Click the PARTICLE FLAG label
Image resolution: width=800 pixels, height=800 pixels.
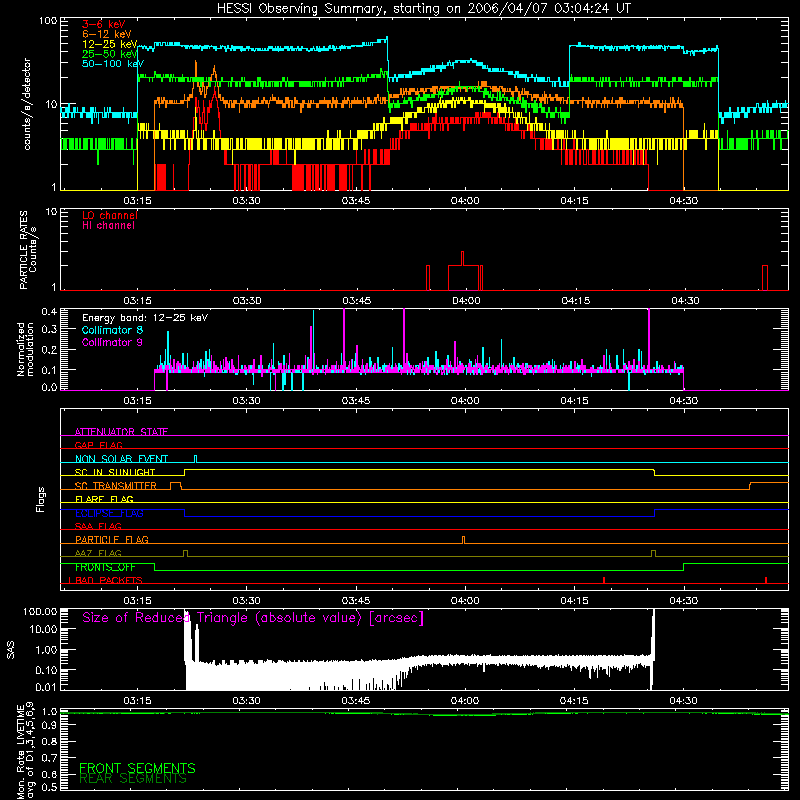click(112, 539)
